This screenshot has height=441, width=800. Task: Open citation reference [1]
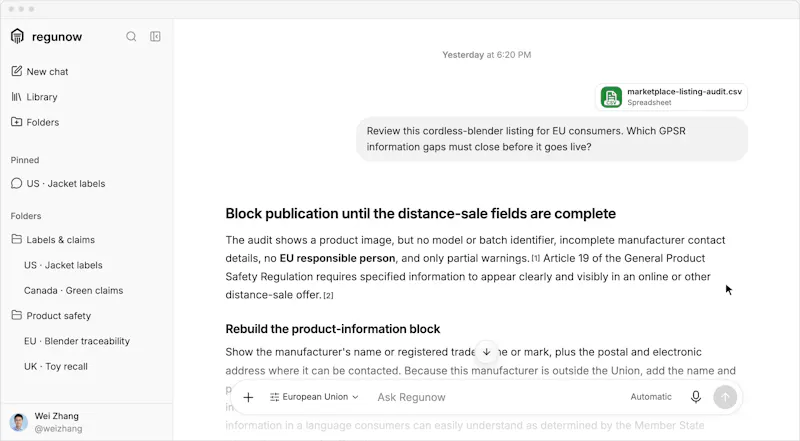[x=536, y=259]
